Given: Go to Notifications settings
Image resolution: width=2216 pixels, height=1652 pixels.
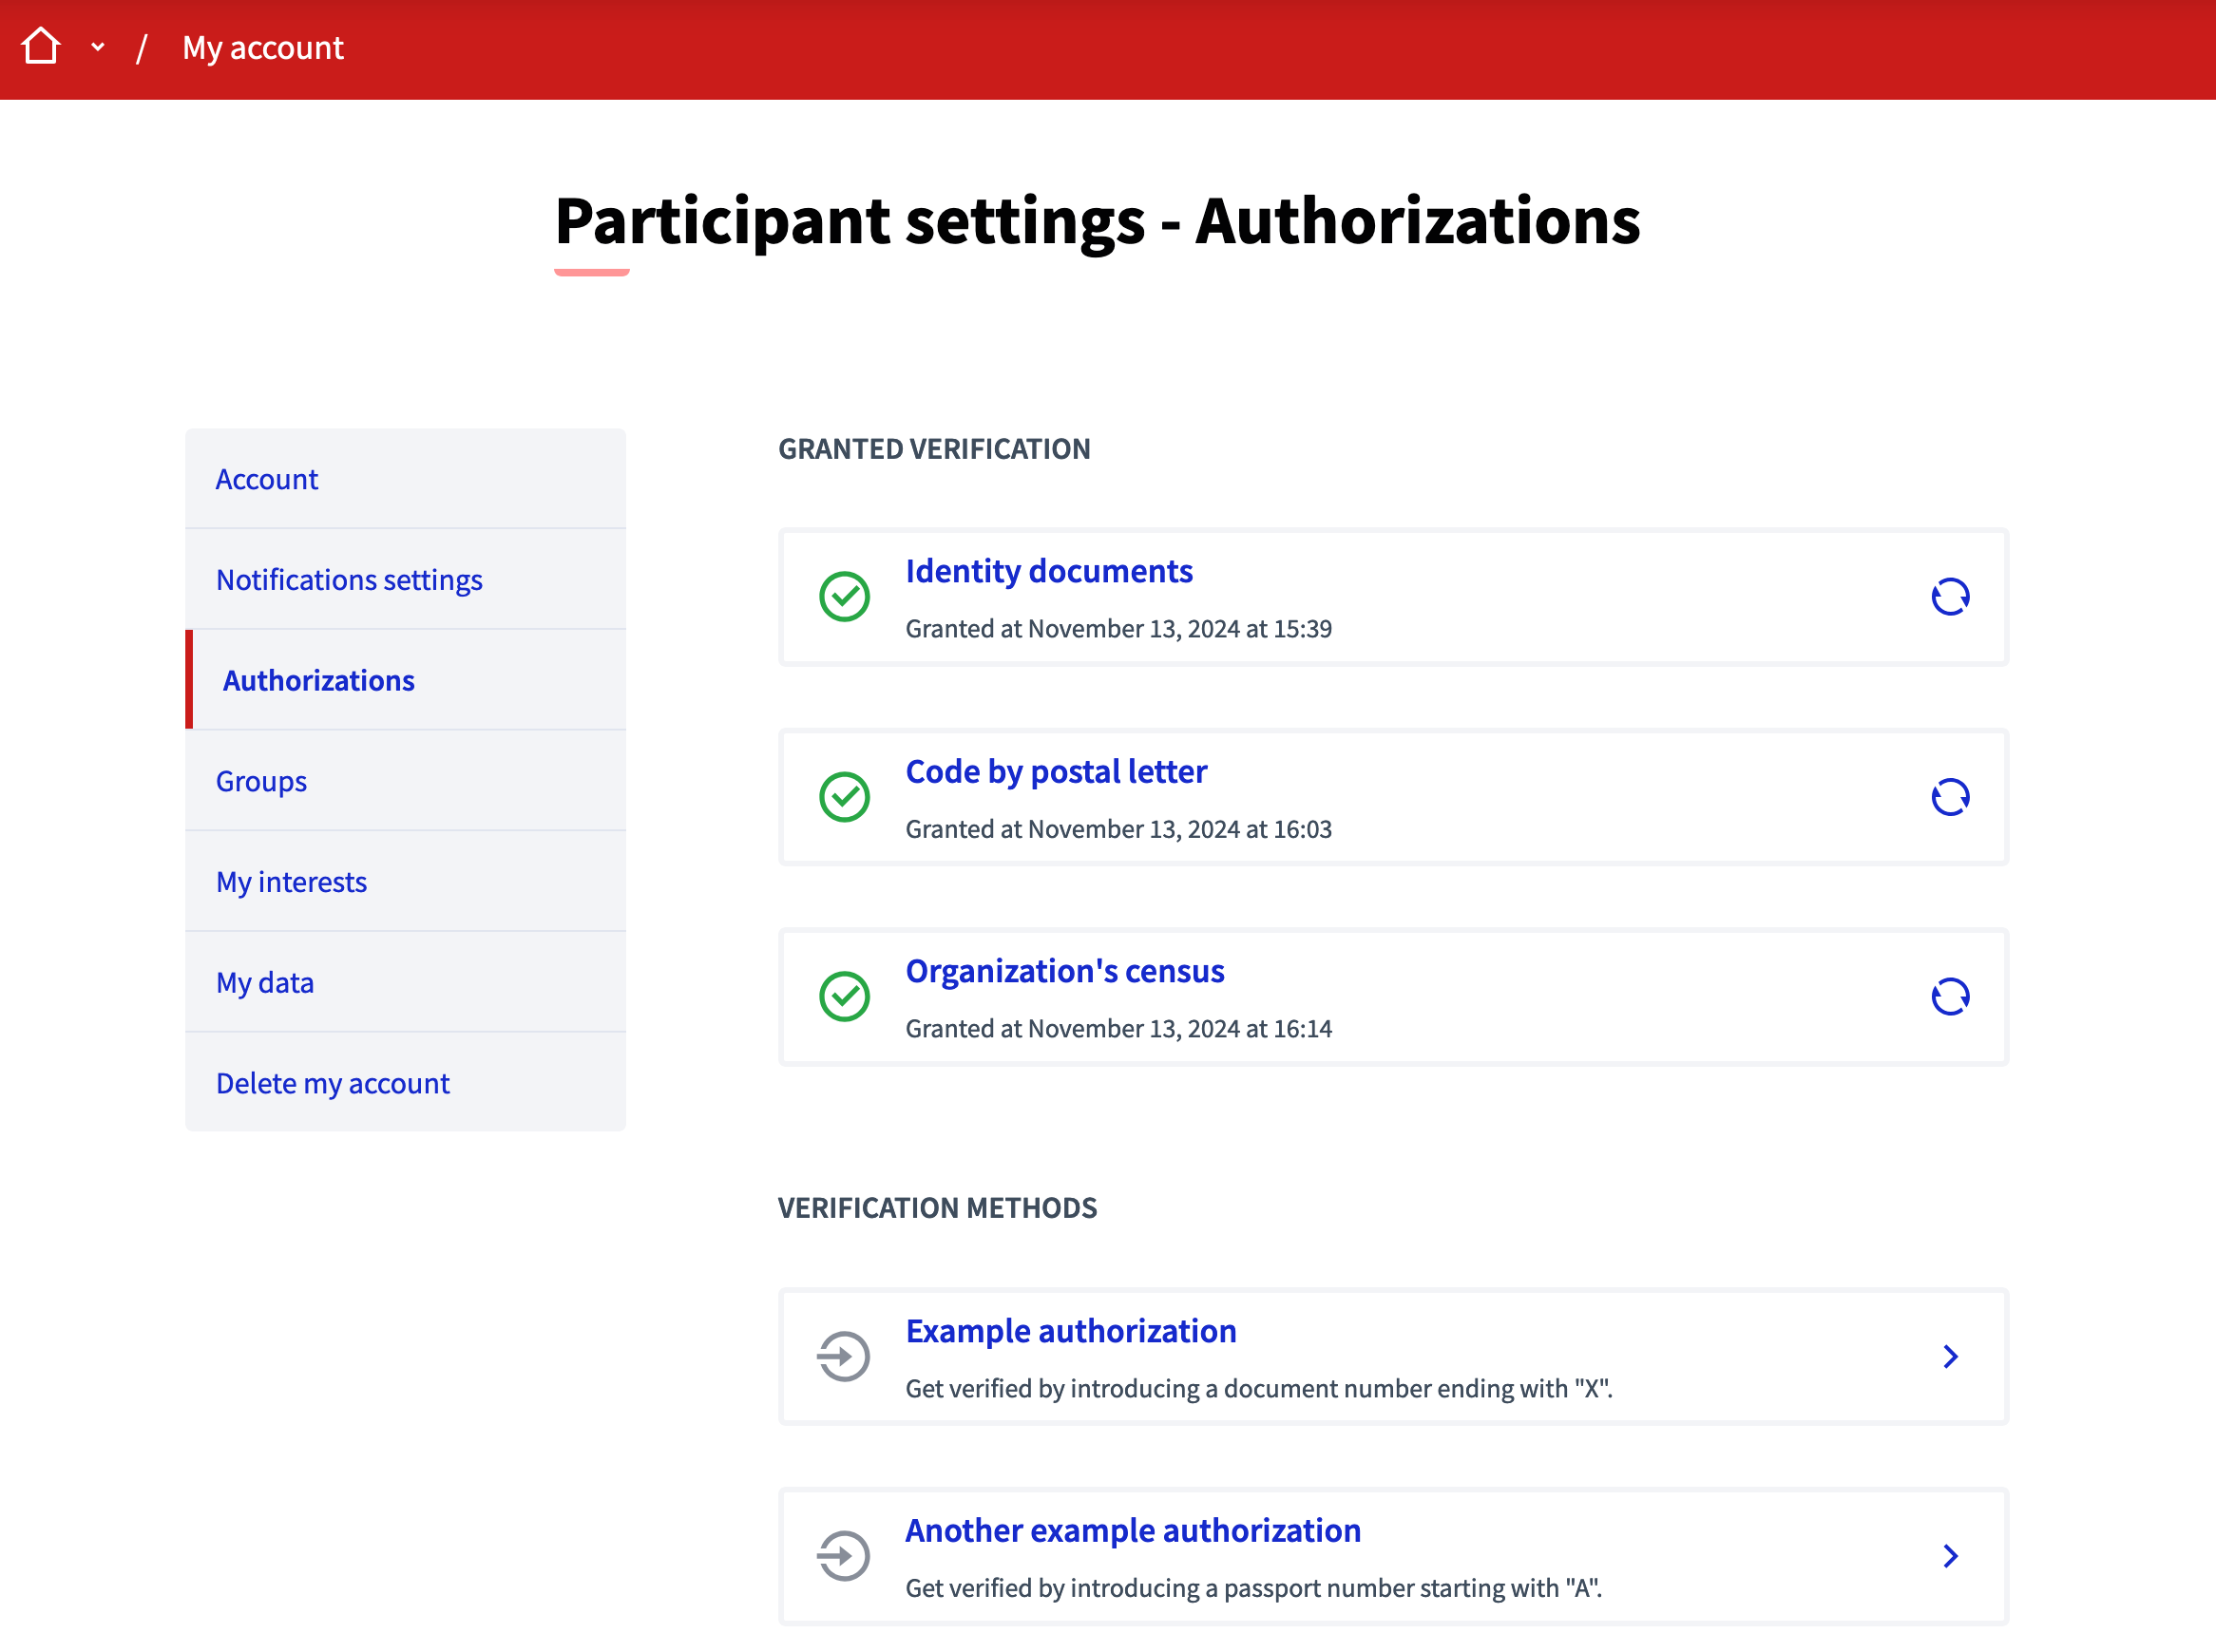Looking at the screenshot, I should (x=348, y=579).
